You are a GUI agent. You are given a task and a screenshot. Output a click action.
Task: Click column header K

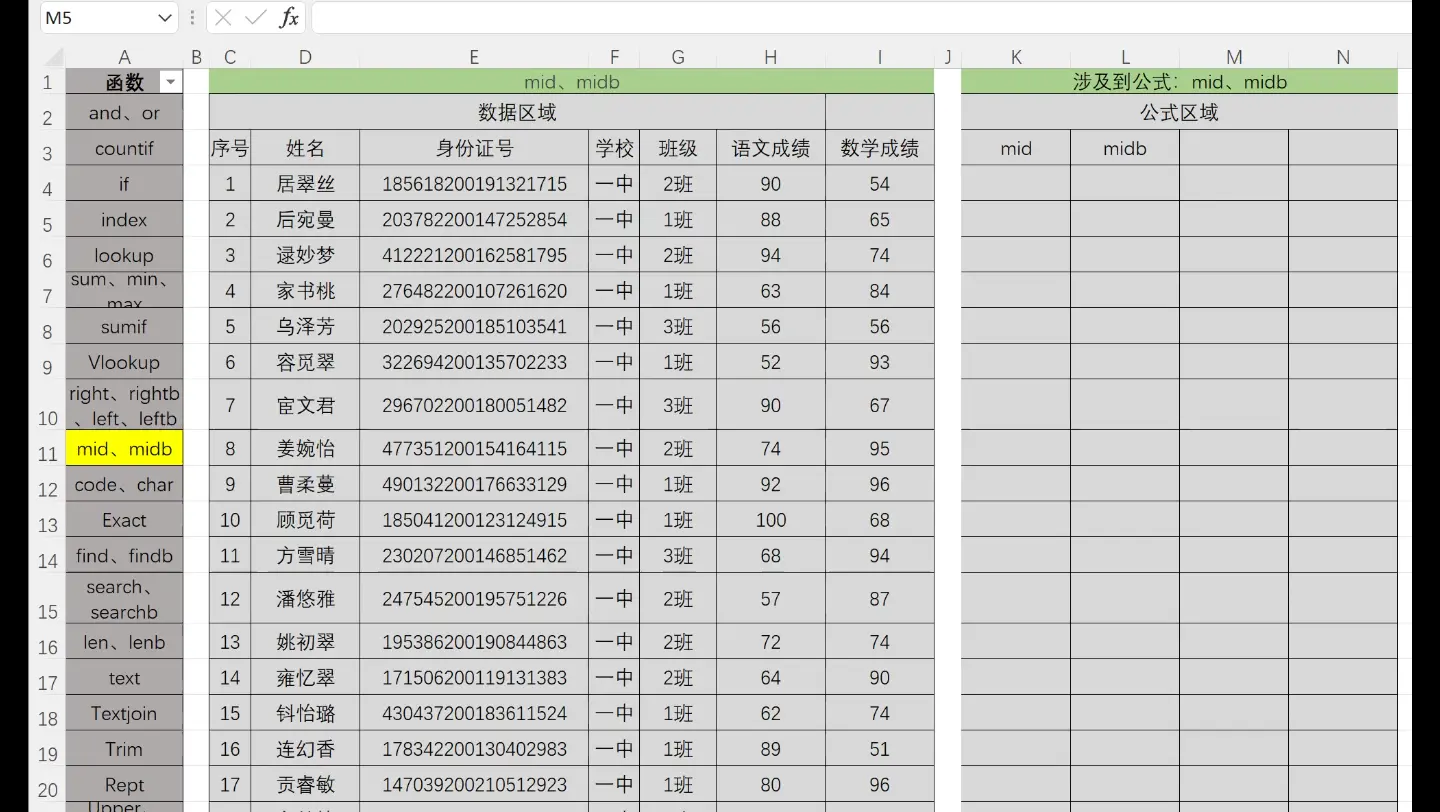1016,57
